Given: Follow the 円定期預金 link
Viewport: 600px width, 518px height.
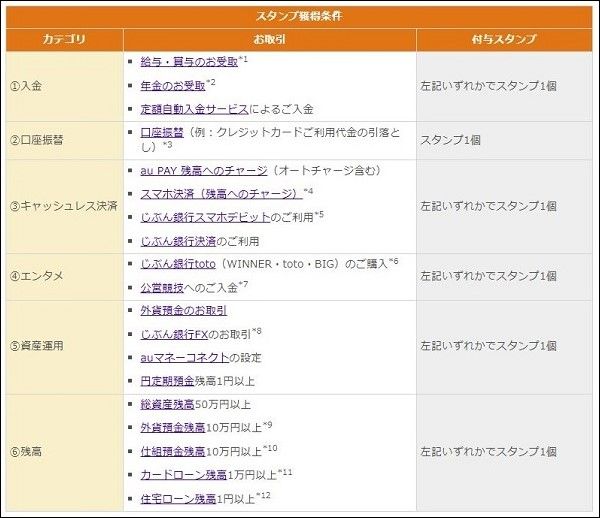Looking at the screenshot, I should (x=167, y=381).
